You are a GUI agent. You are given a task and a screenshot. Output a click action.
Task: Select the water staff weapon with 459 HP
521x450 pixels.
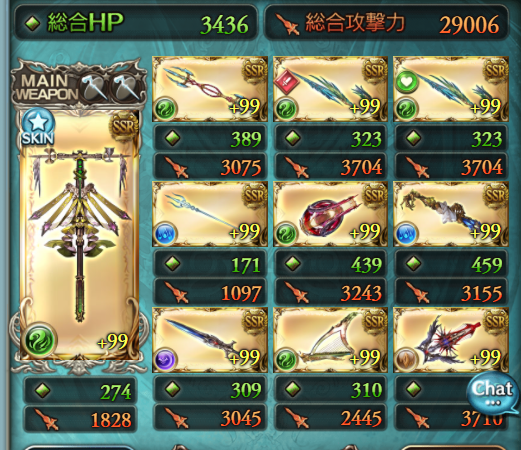(x=451, y=214)
